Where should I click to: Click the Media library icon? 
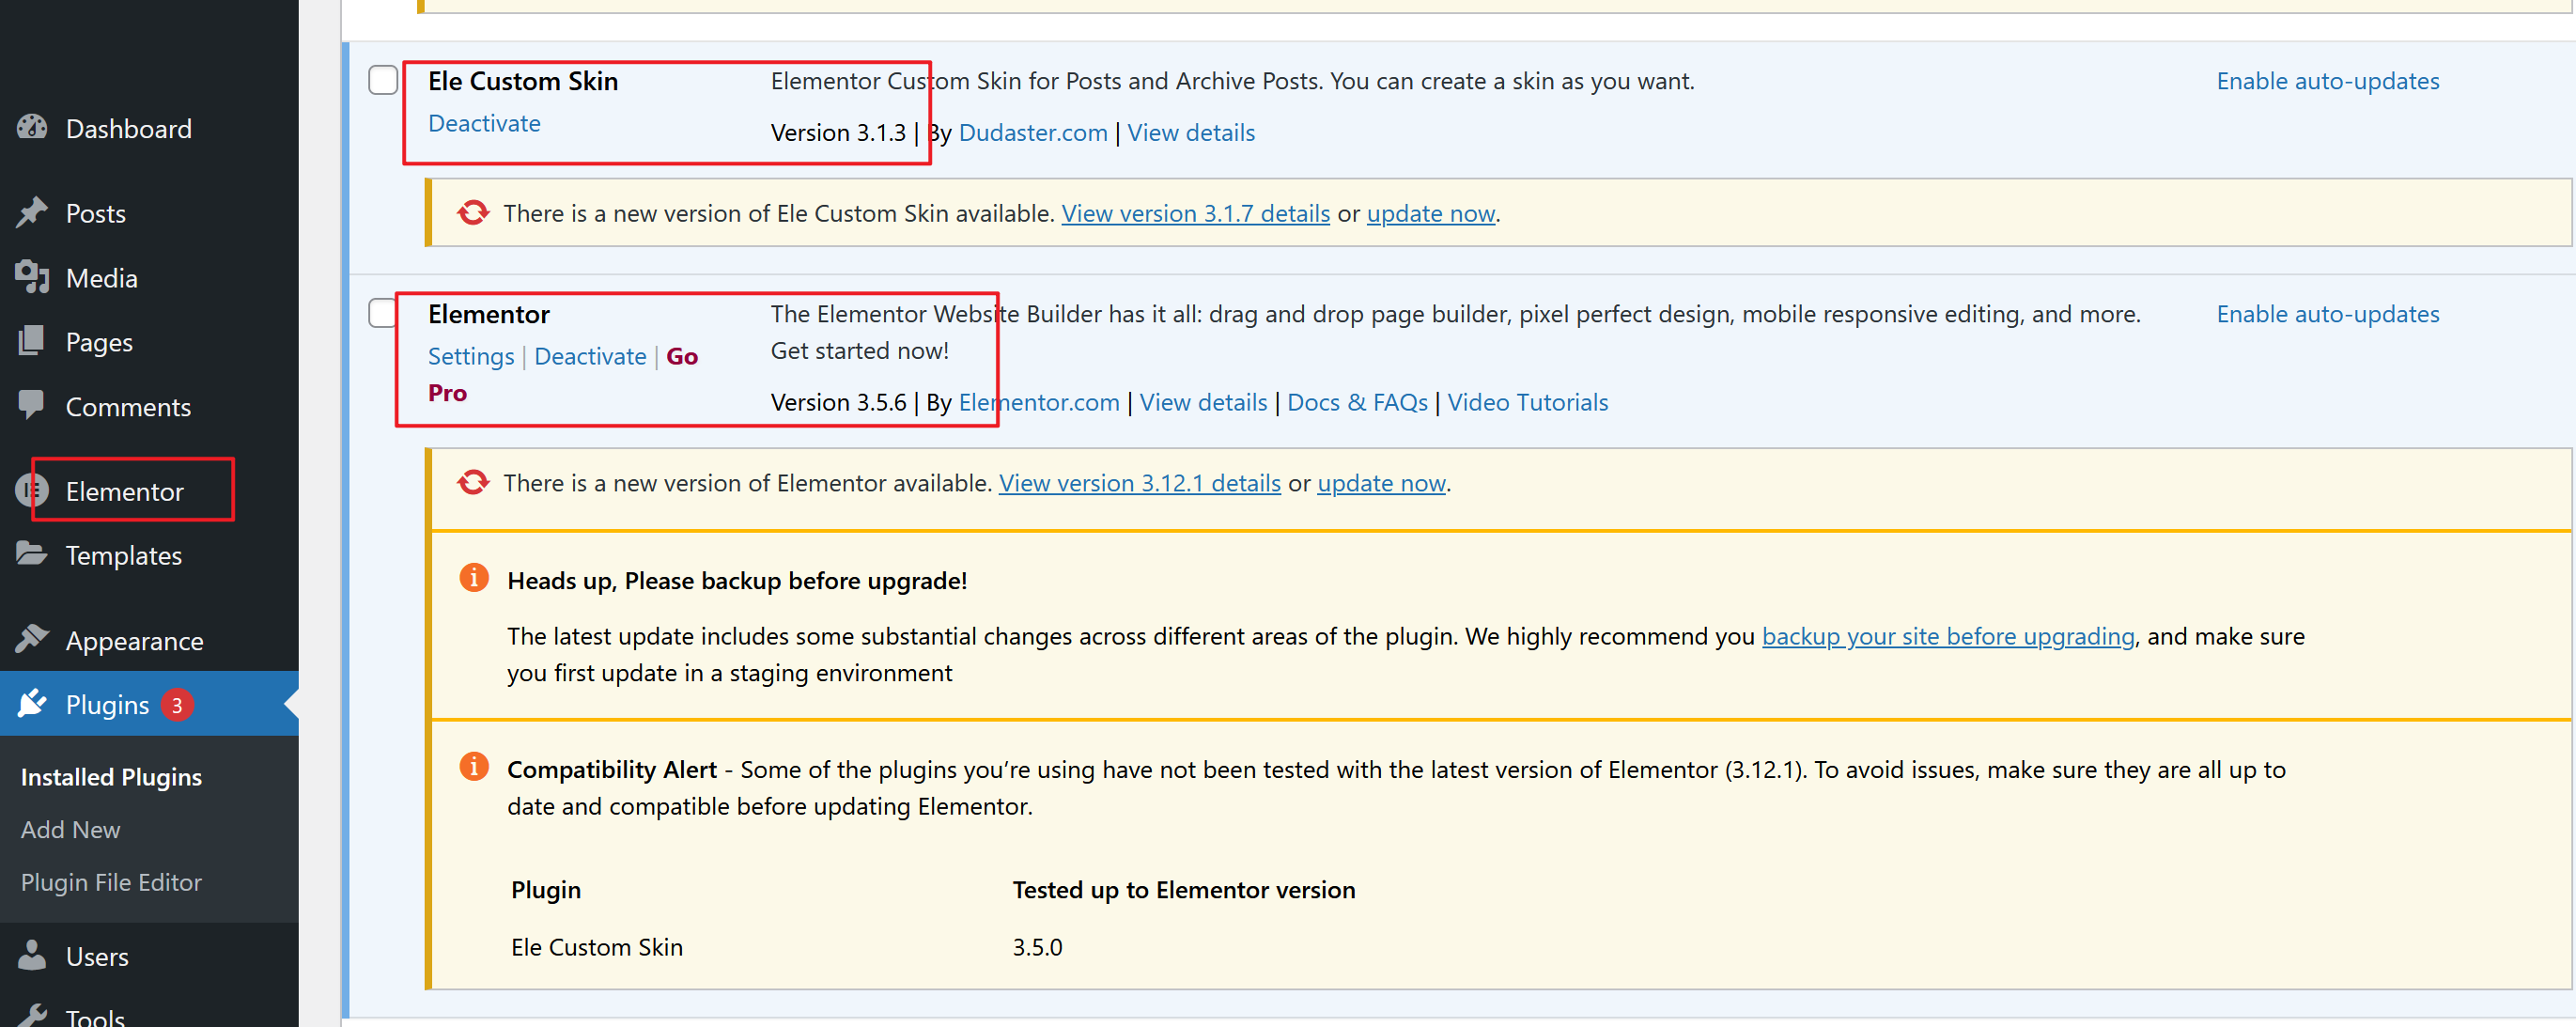[32, 277]
